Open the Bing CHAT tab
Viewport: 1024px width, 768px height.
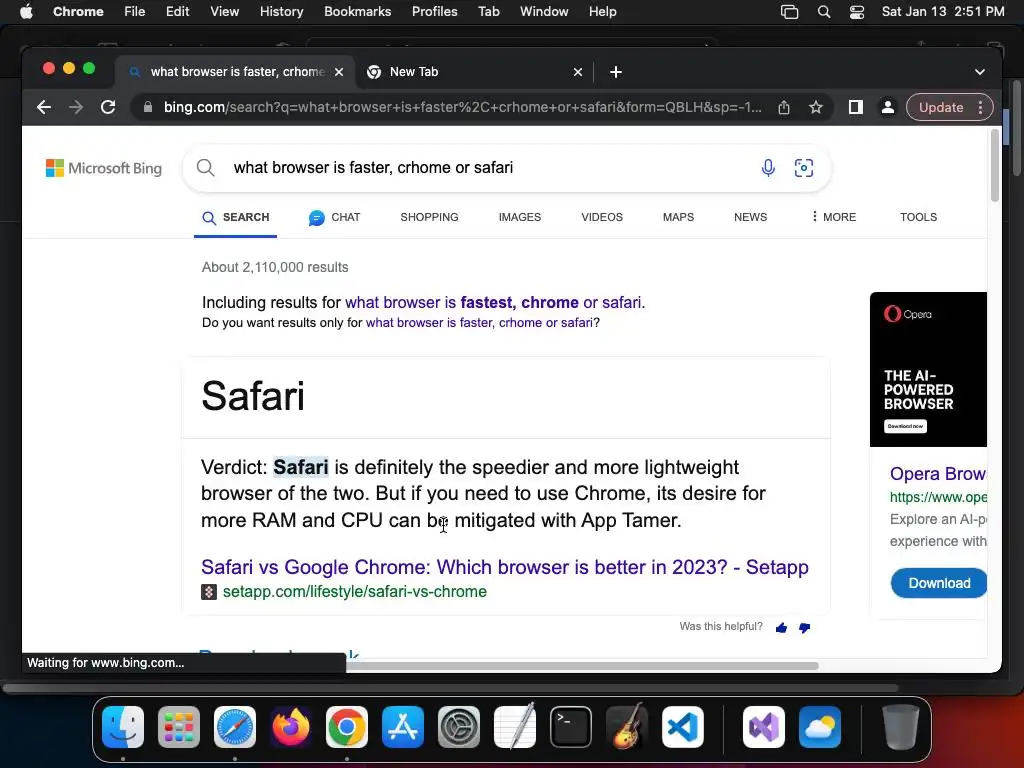pyautogui.click(x=334, y=217)
